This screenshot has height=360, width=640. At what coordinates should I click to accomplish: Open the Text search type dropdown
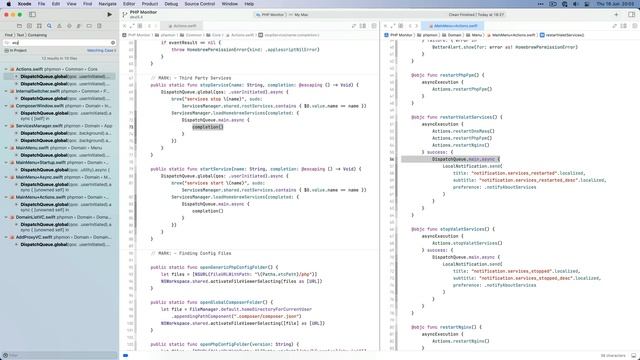[20, 35]
